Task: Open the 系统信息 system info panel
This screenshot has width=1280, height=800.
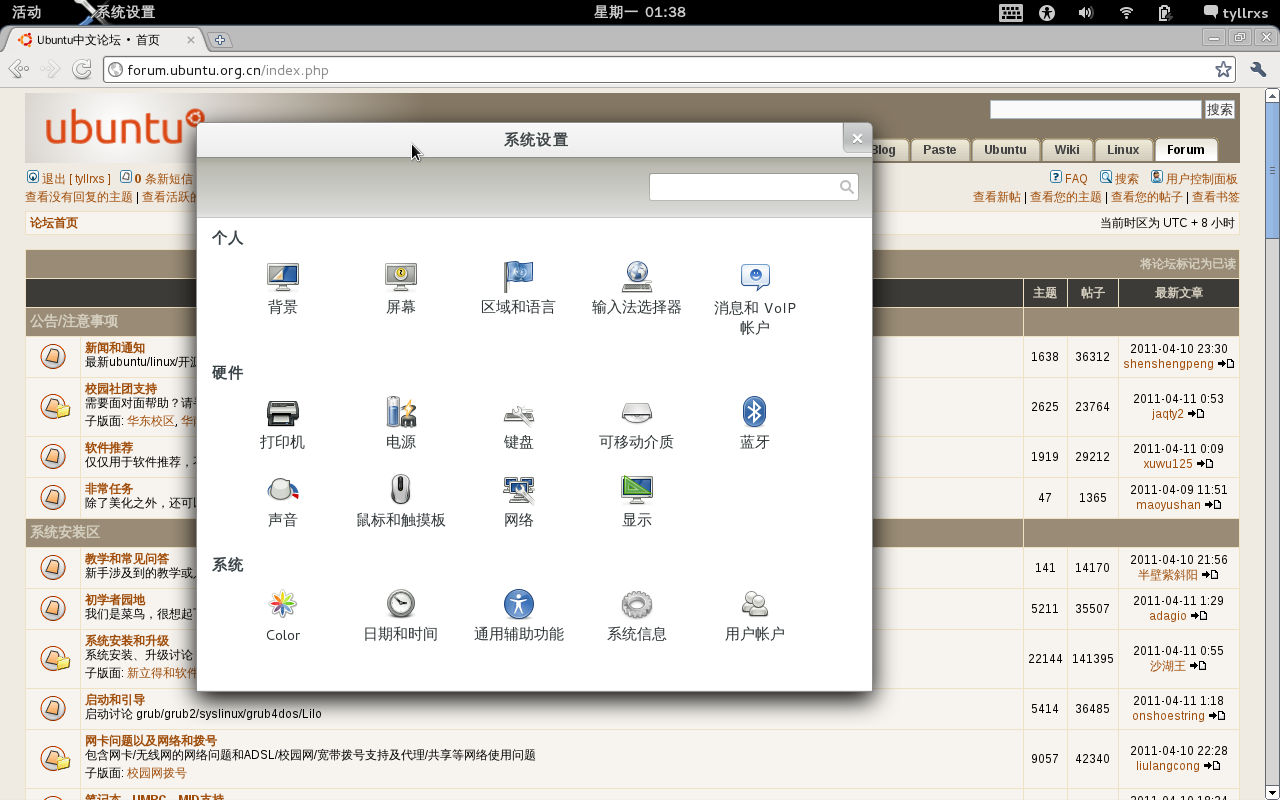Action: 637,616
